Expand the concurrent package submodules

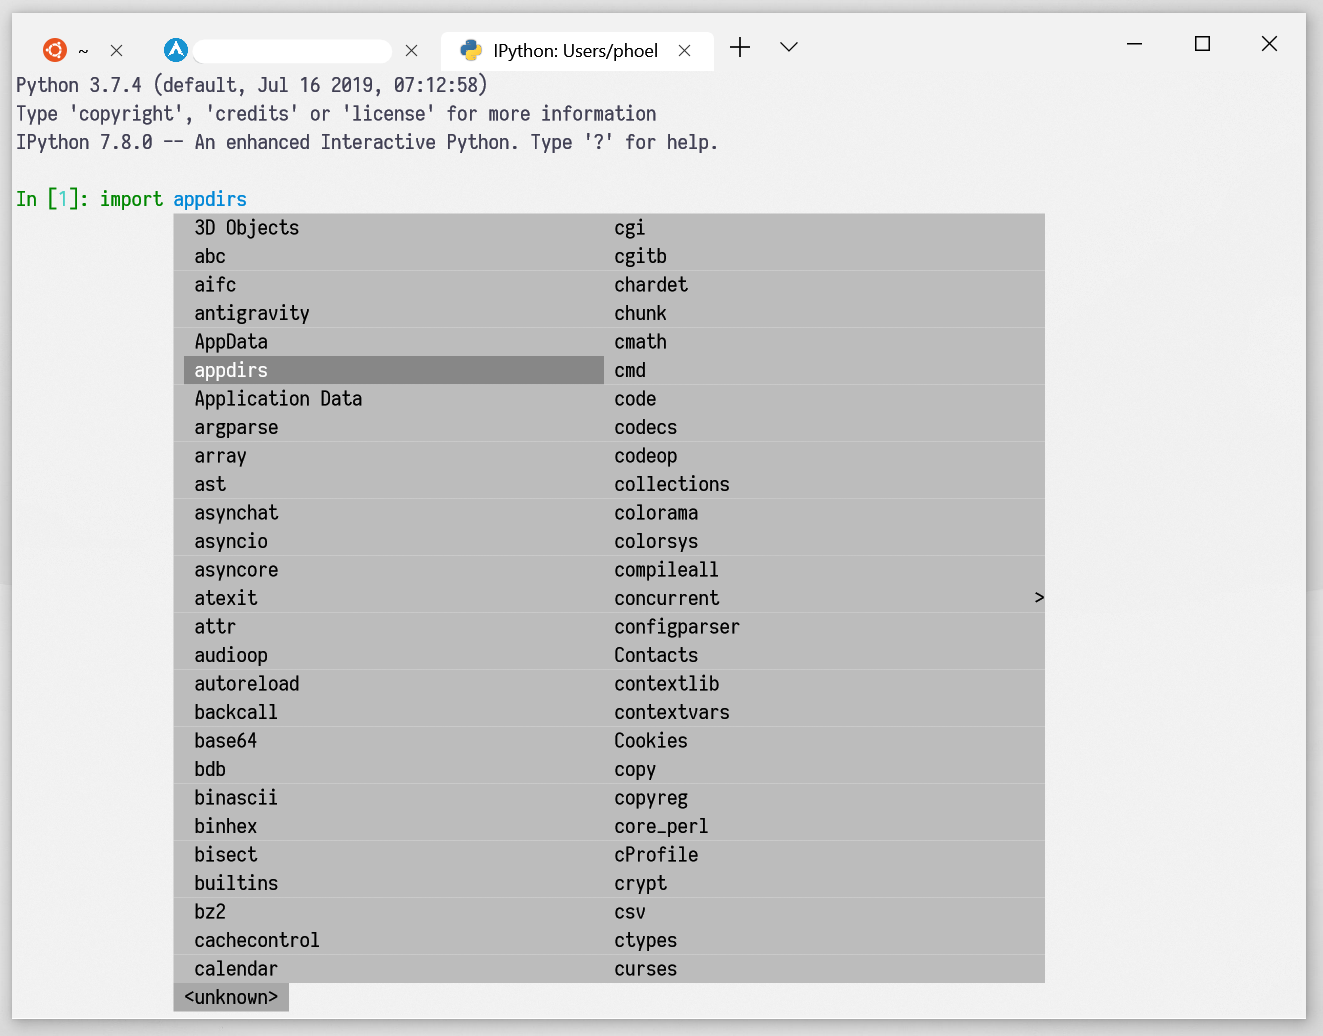coord(1040,597)
